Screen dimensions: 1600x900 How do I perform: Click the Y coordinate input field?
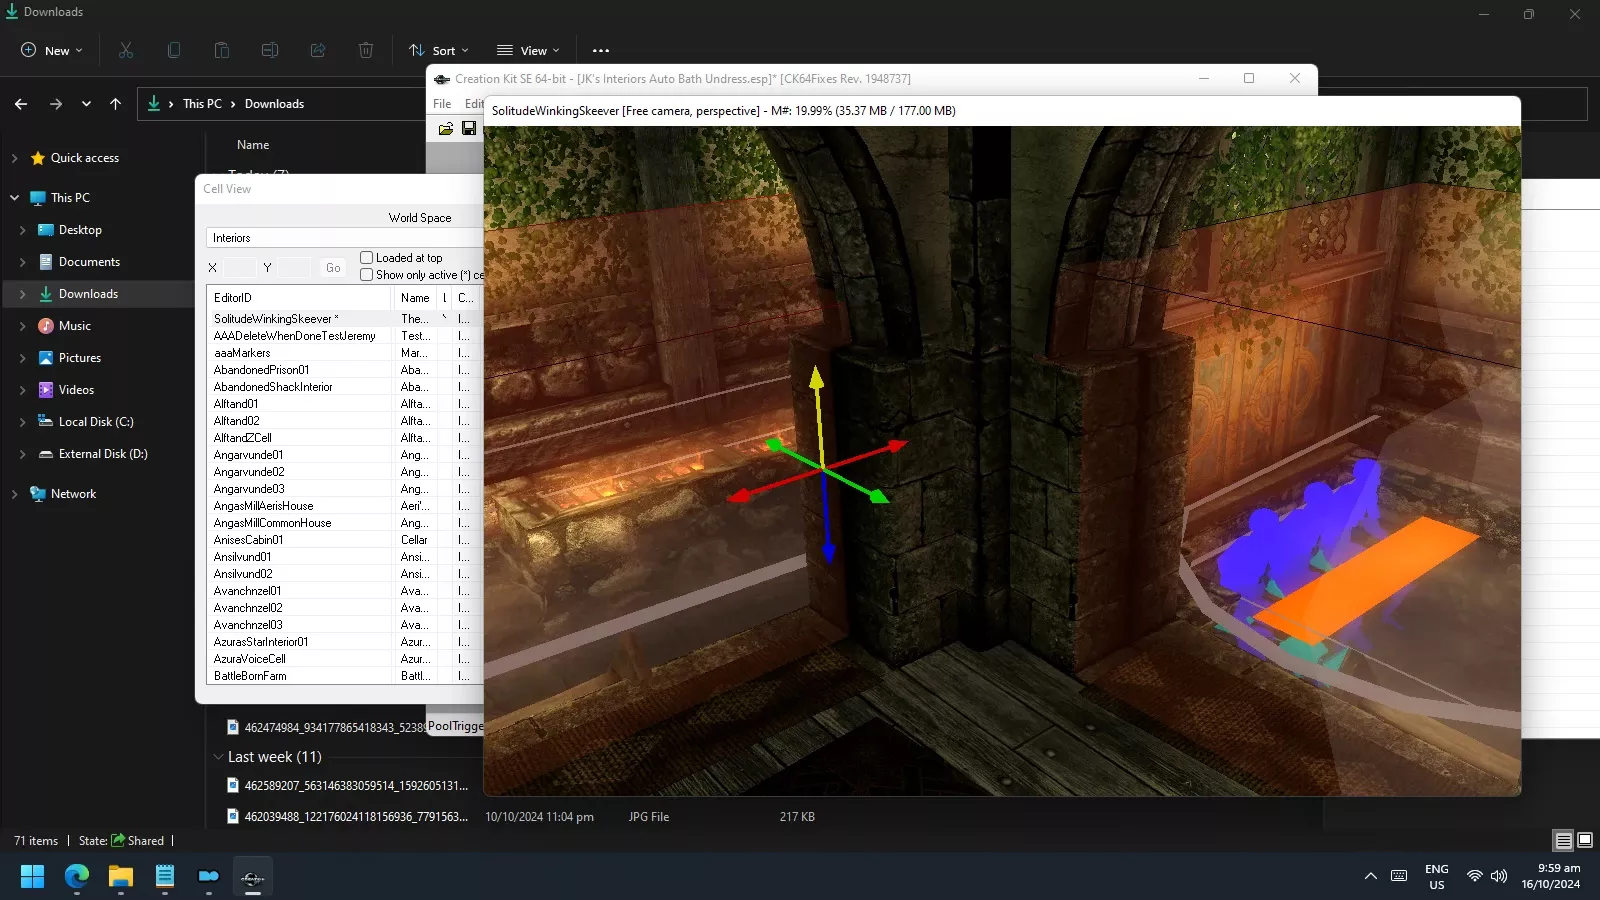click(x=294, y=268)
